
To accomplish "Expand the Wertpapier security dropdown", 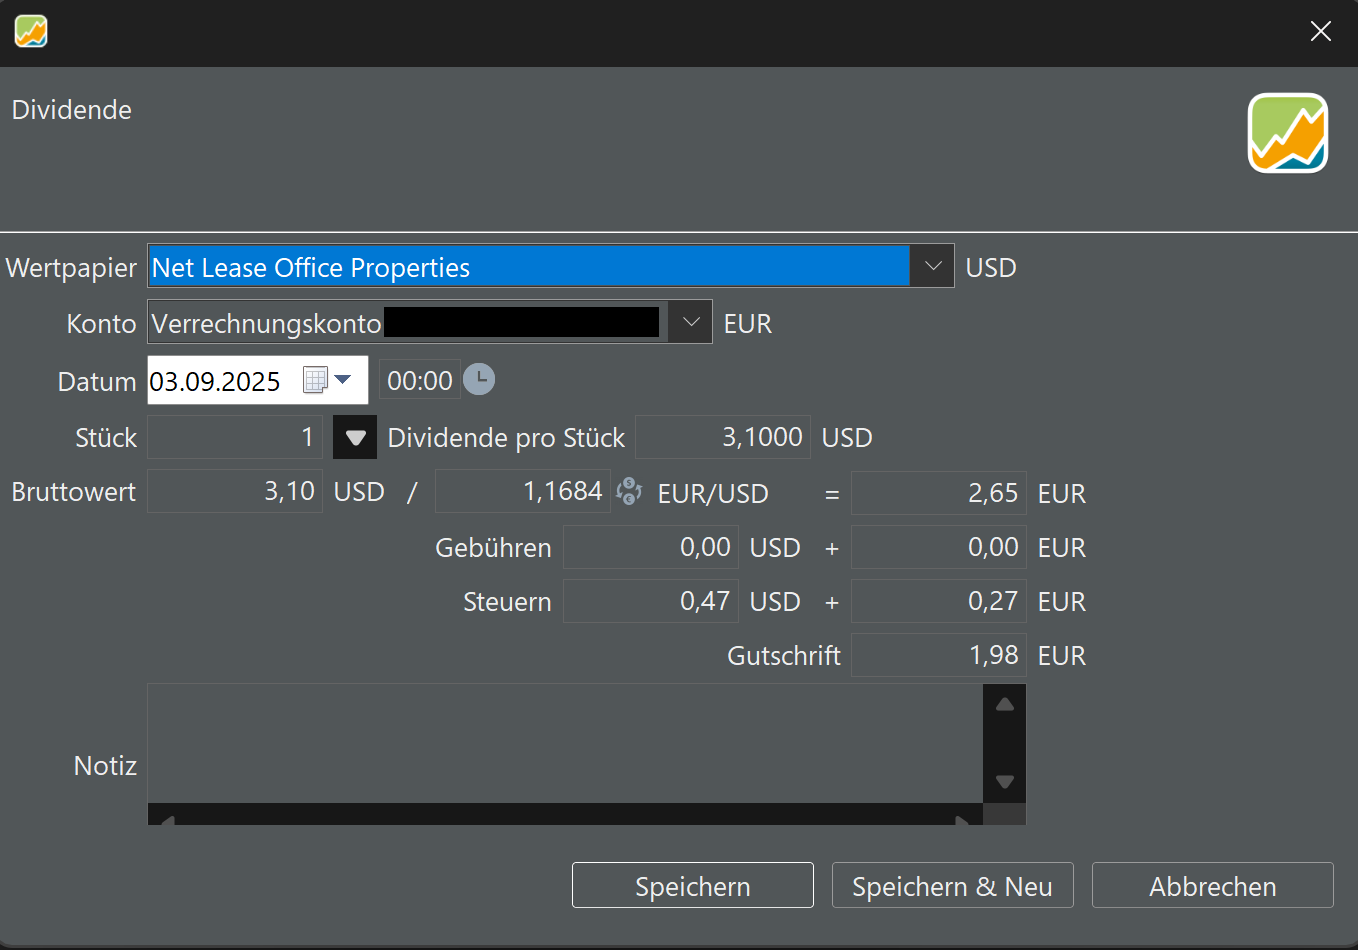I will pyautogui.click(x=932, y=266).
